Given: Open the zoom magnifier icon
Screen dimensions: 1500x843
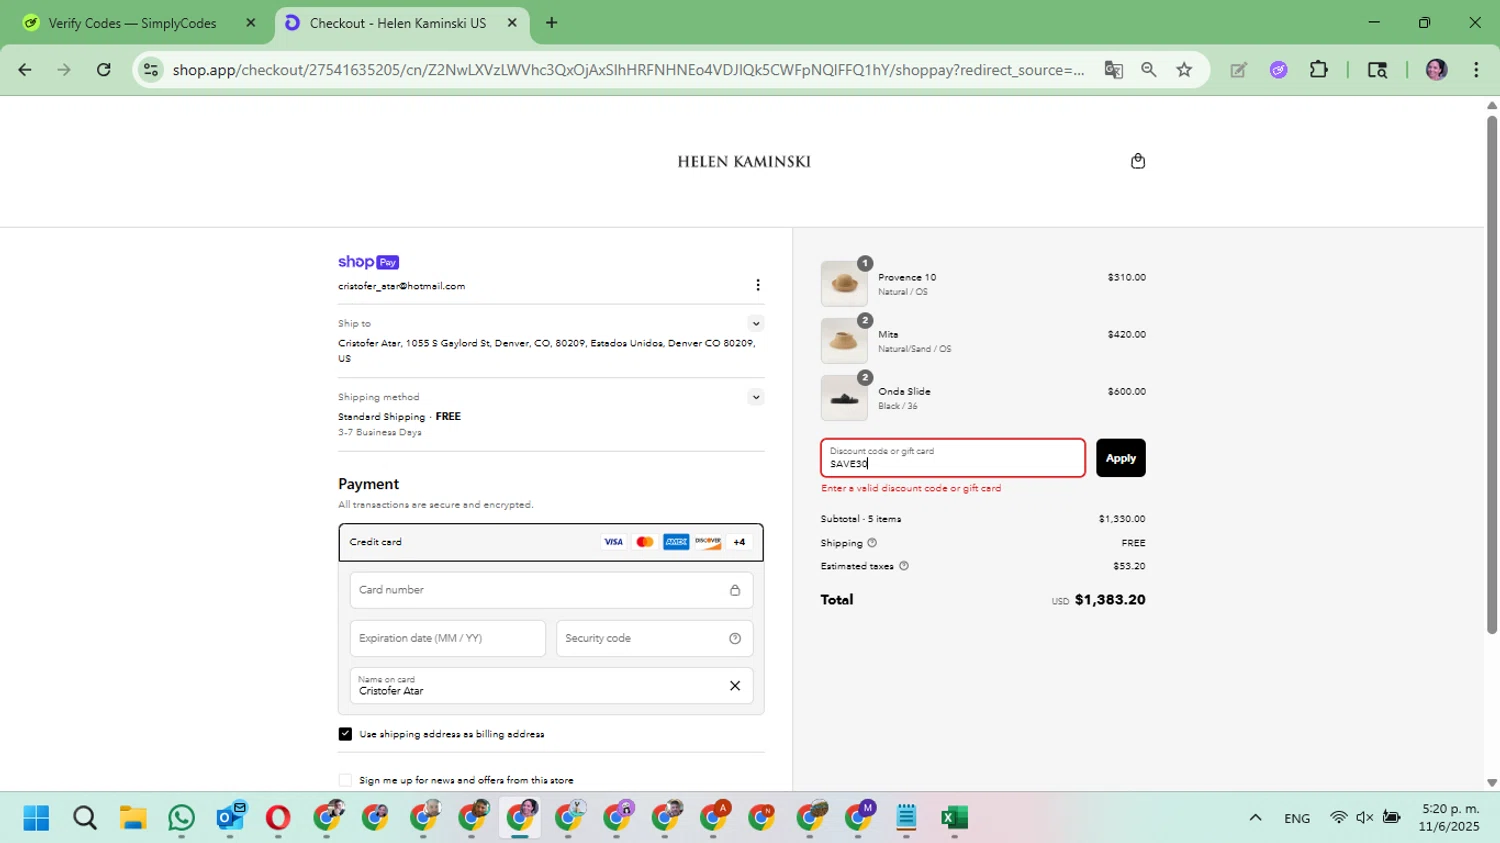Looking at the screenshot, I should click(x=1149, y=69).
